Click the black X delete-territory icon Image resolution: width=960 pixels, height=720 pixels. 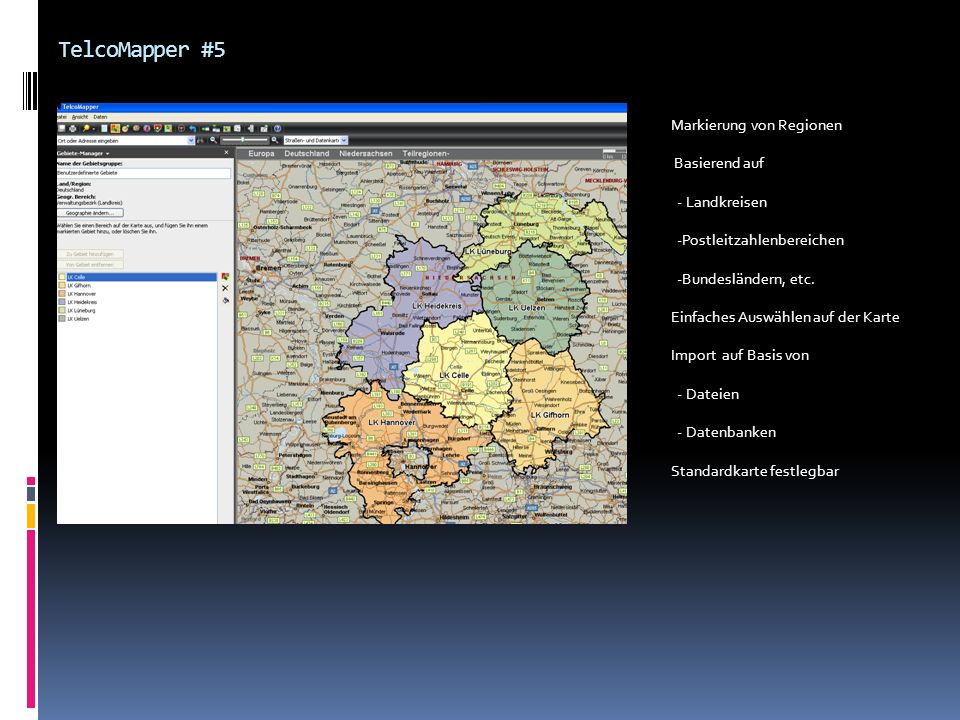225,288
